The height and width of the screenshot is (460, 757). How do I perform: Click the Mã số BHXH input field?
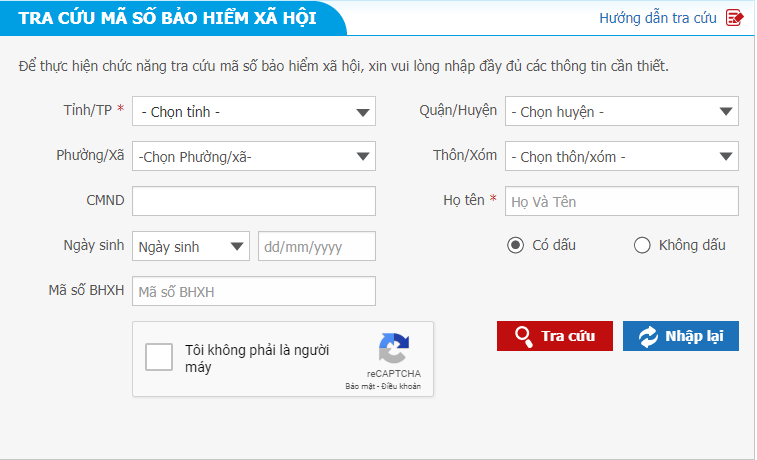pyautogui.click(x=253, y=291)
